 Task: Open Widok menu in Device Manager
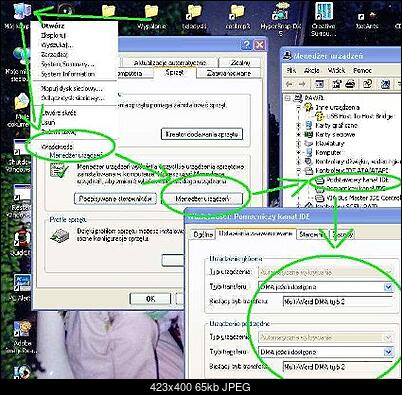pyautogui.click(x=336, y=70)
